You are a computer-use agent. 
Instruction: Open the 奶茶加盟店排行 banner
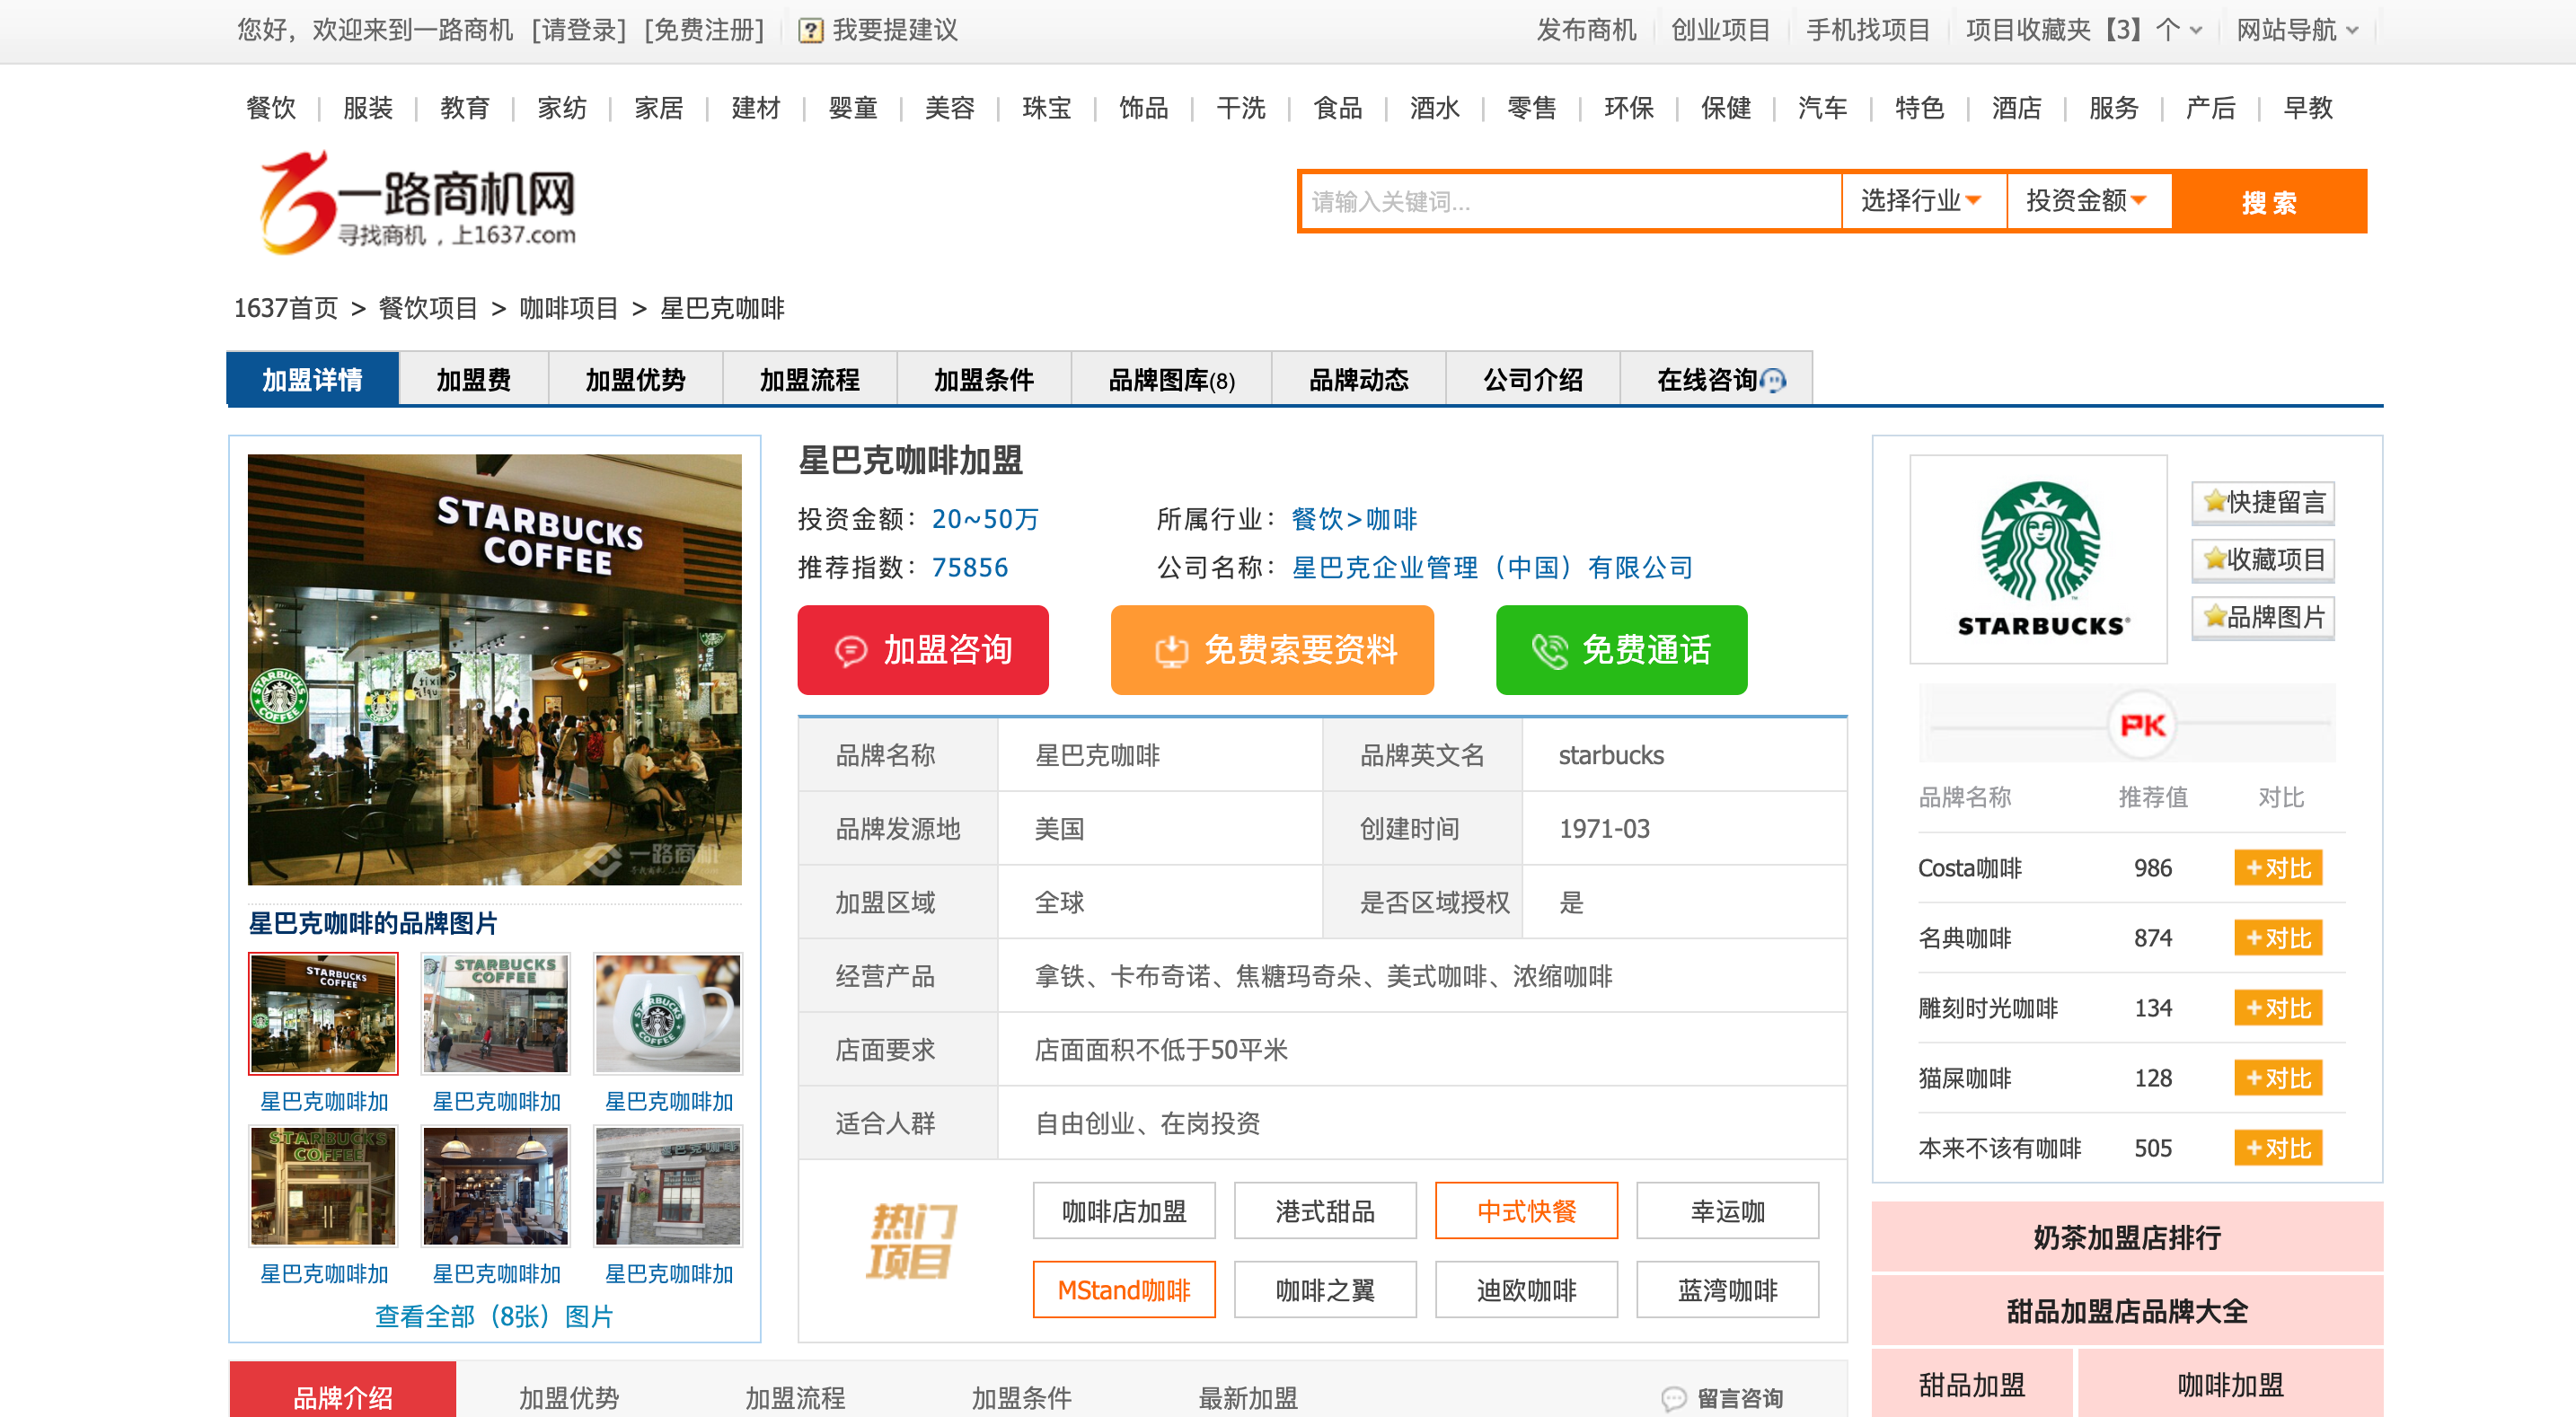tap(2127, 1238)
